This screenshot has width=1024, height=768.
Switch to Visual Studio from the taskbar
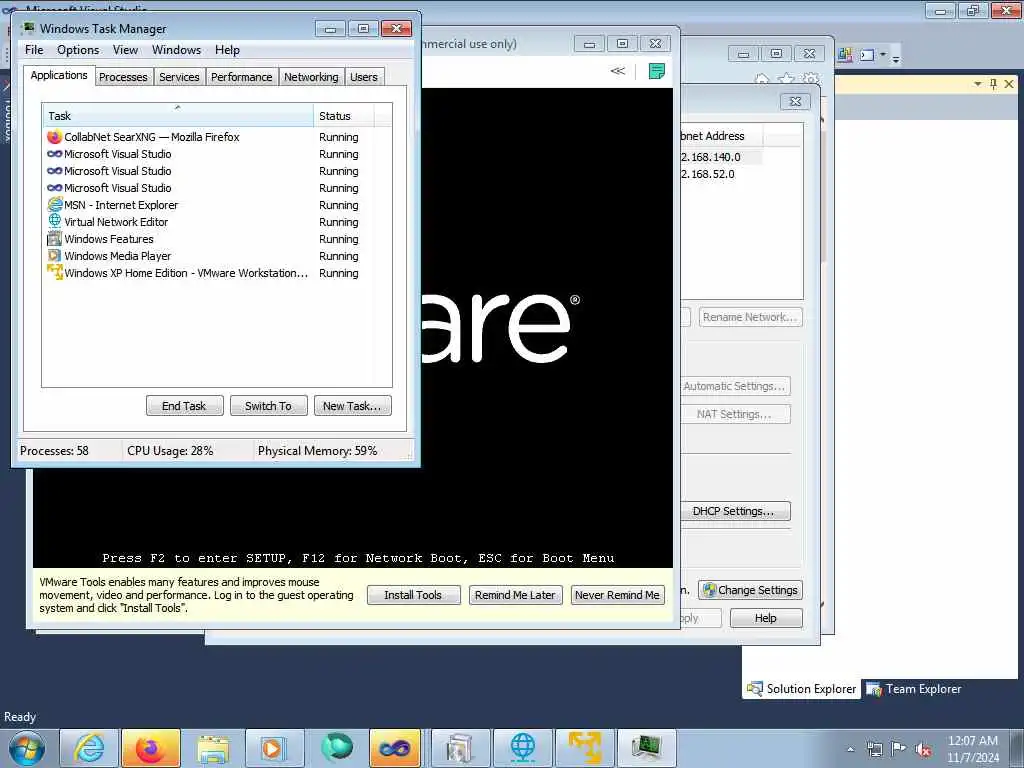[394, 748]
